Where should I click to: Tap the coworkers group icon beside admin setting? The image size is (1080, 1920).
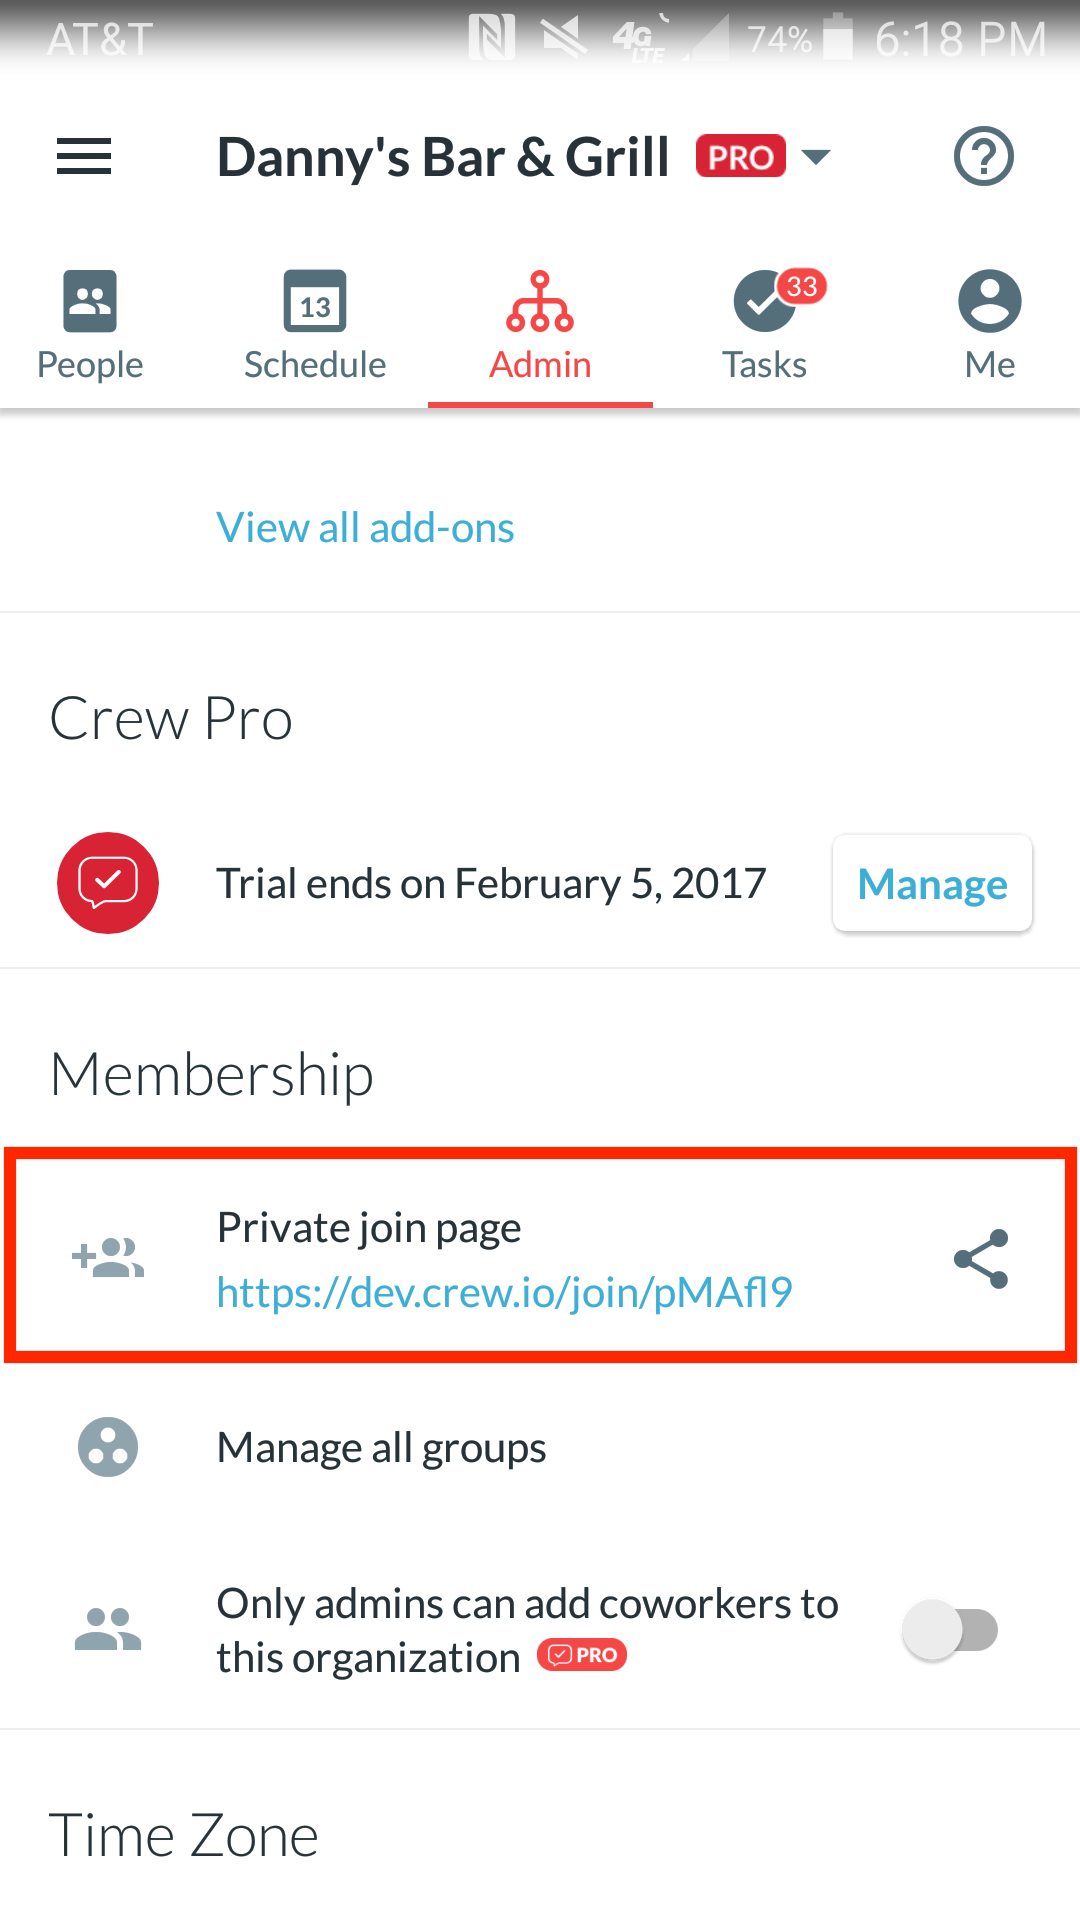[x=108, y=1629]
